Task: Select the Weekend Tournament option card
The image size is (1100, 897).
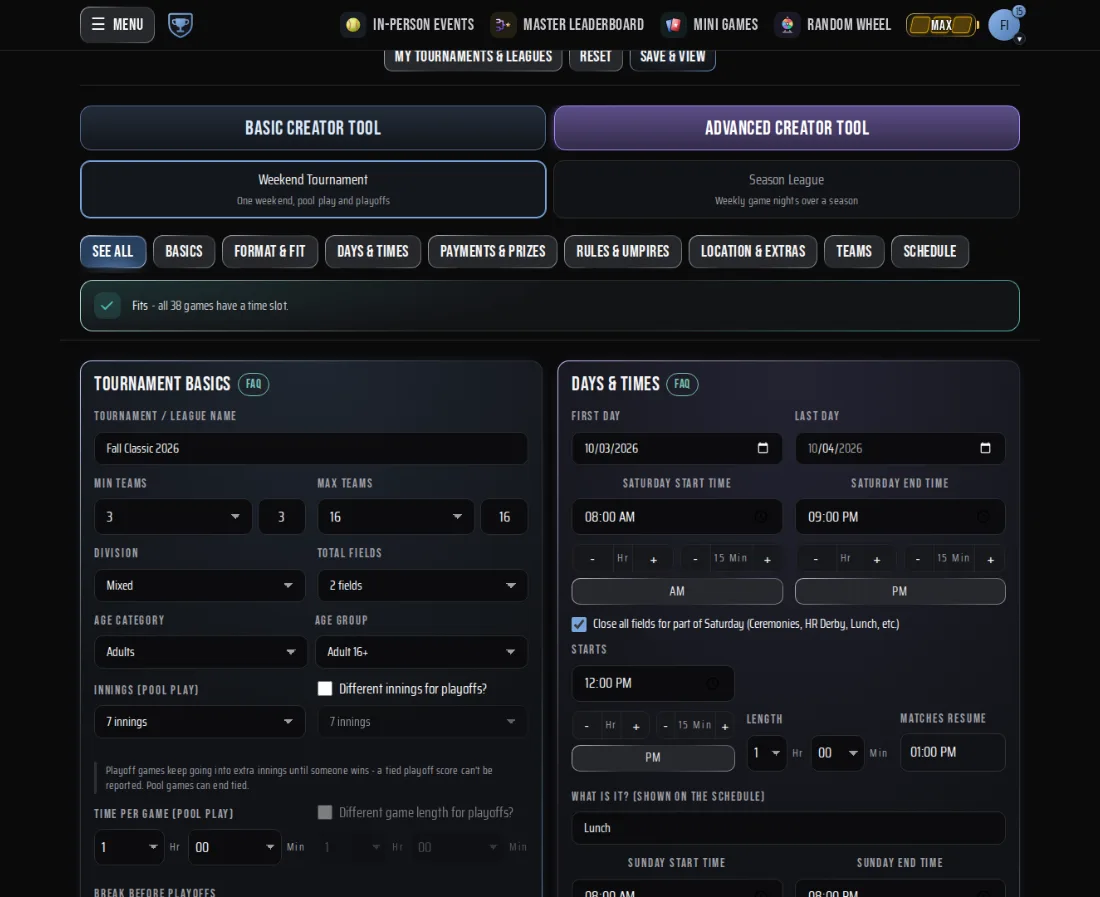Action: pos(313,189)
